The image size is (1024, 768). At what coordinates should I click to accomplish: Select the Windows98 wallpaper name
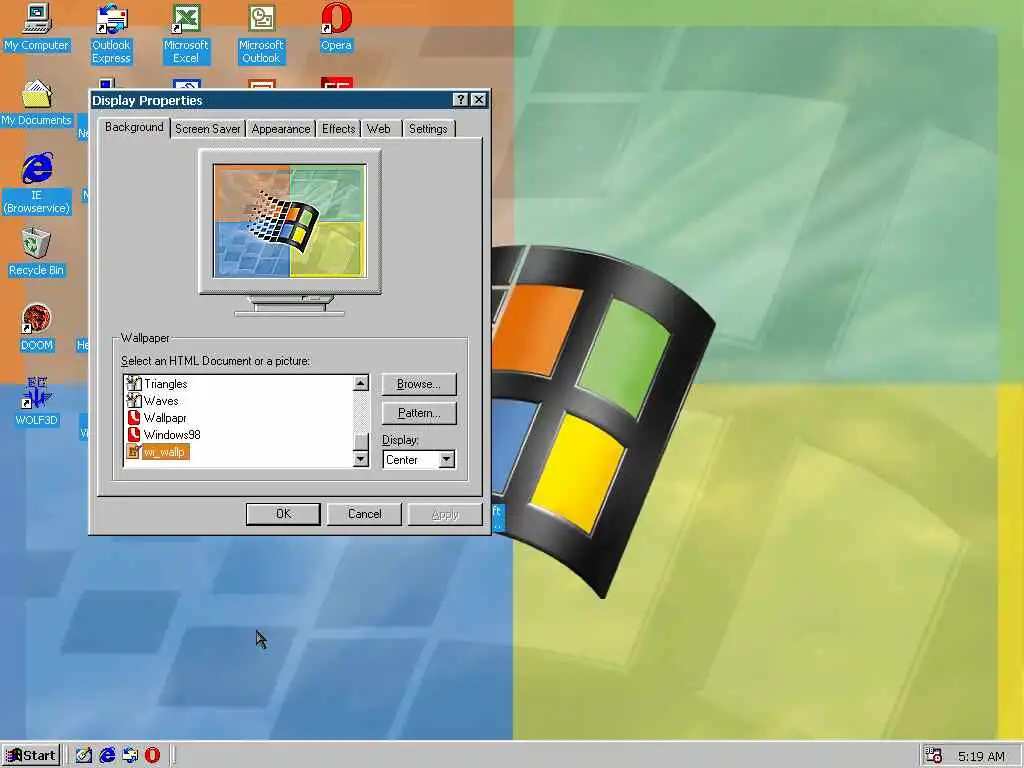tap(172, 435)
